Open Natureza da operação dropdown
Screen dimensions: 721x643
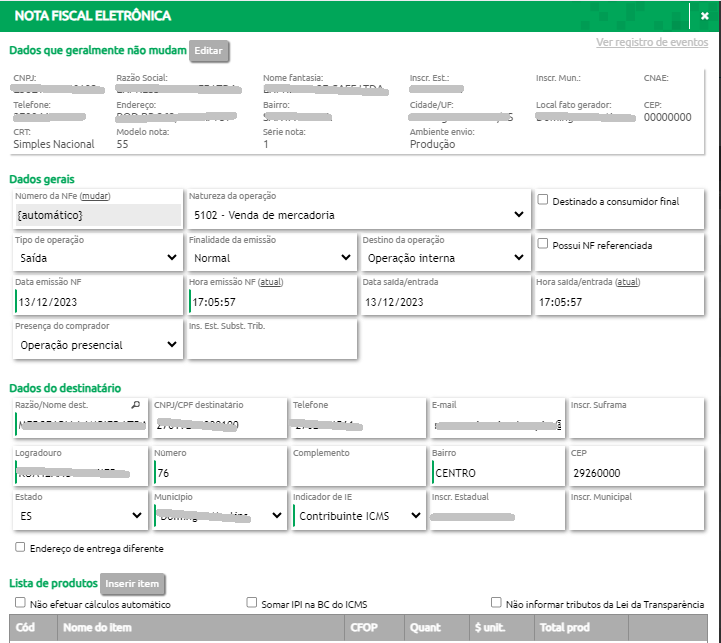pyautogui.click(x=359, y=215)
